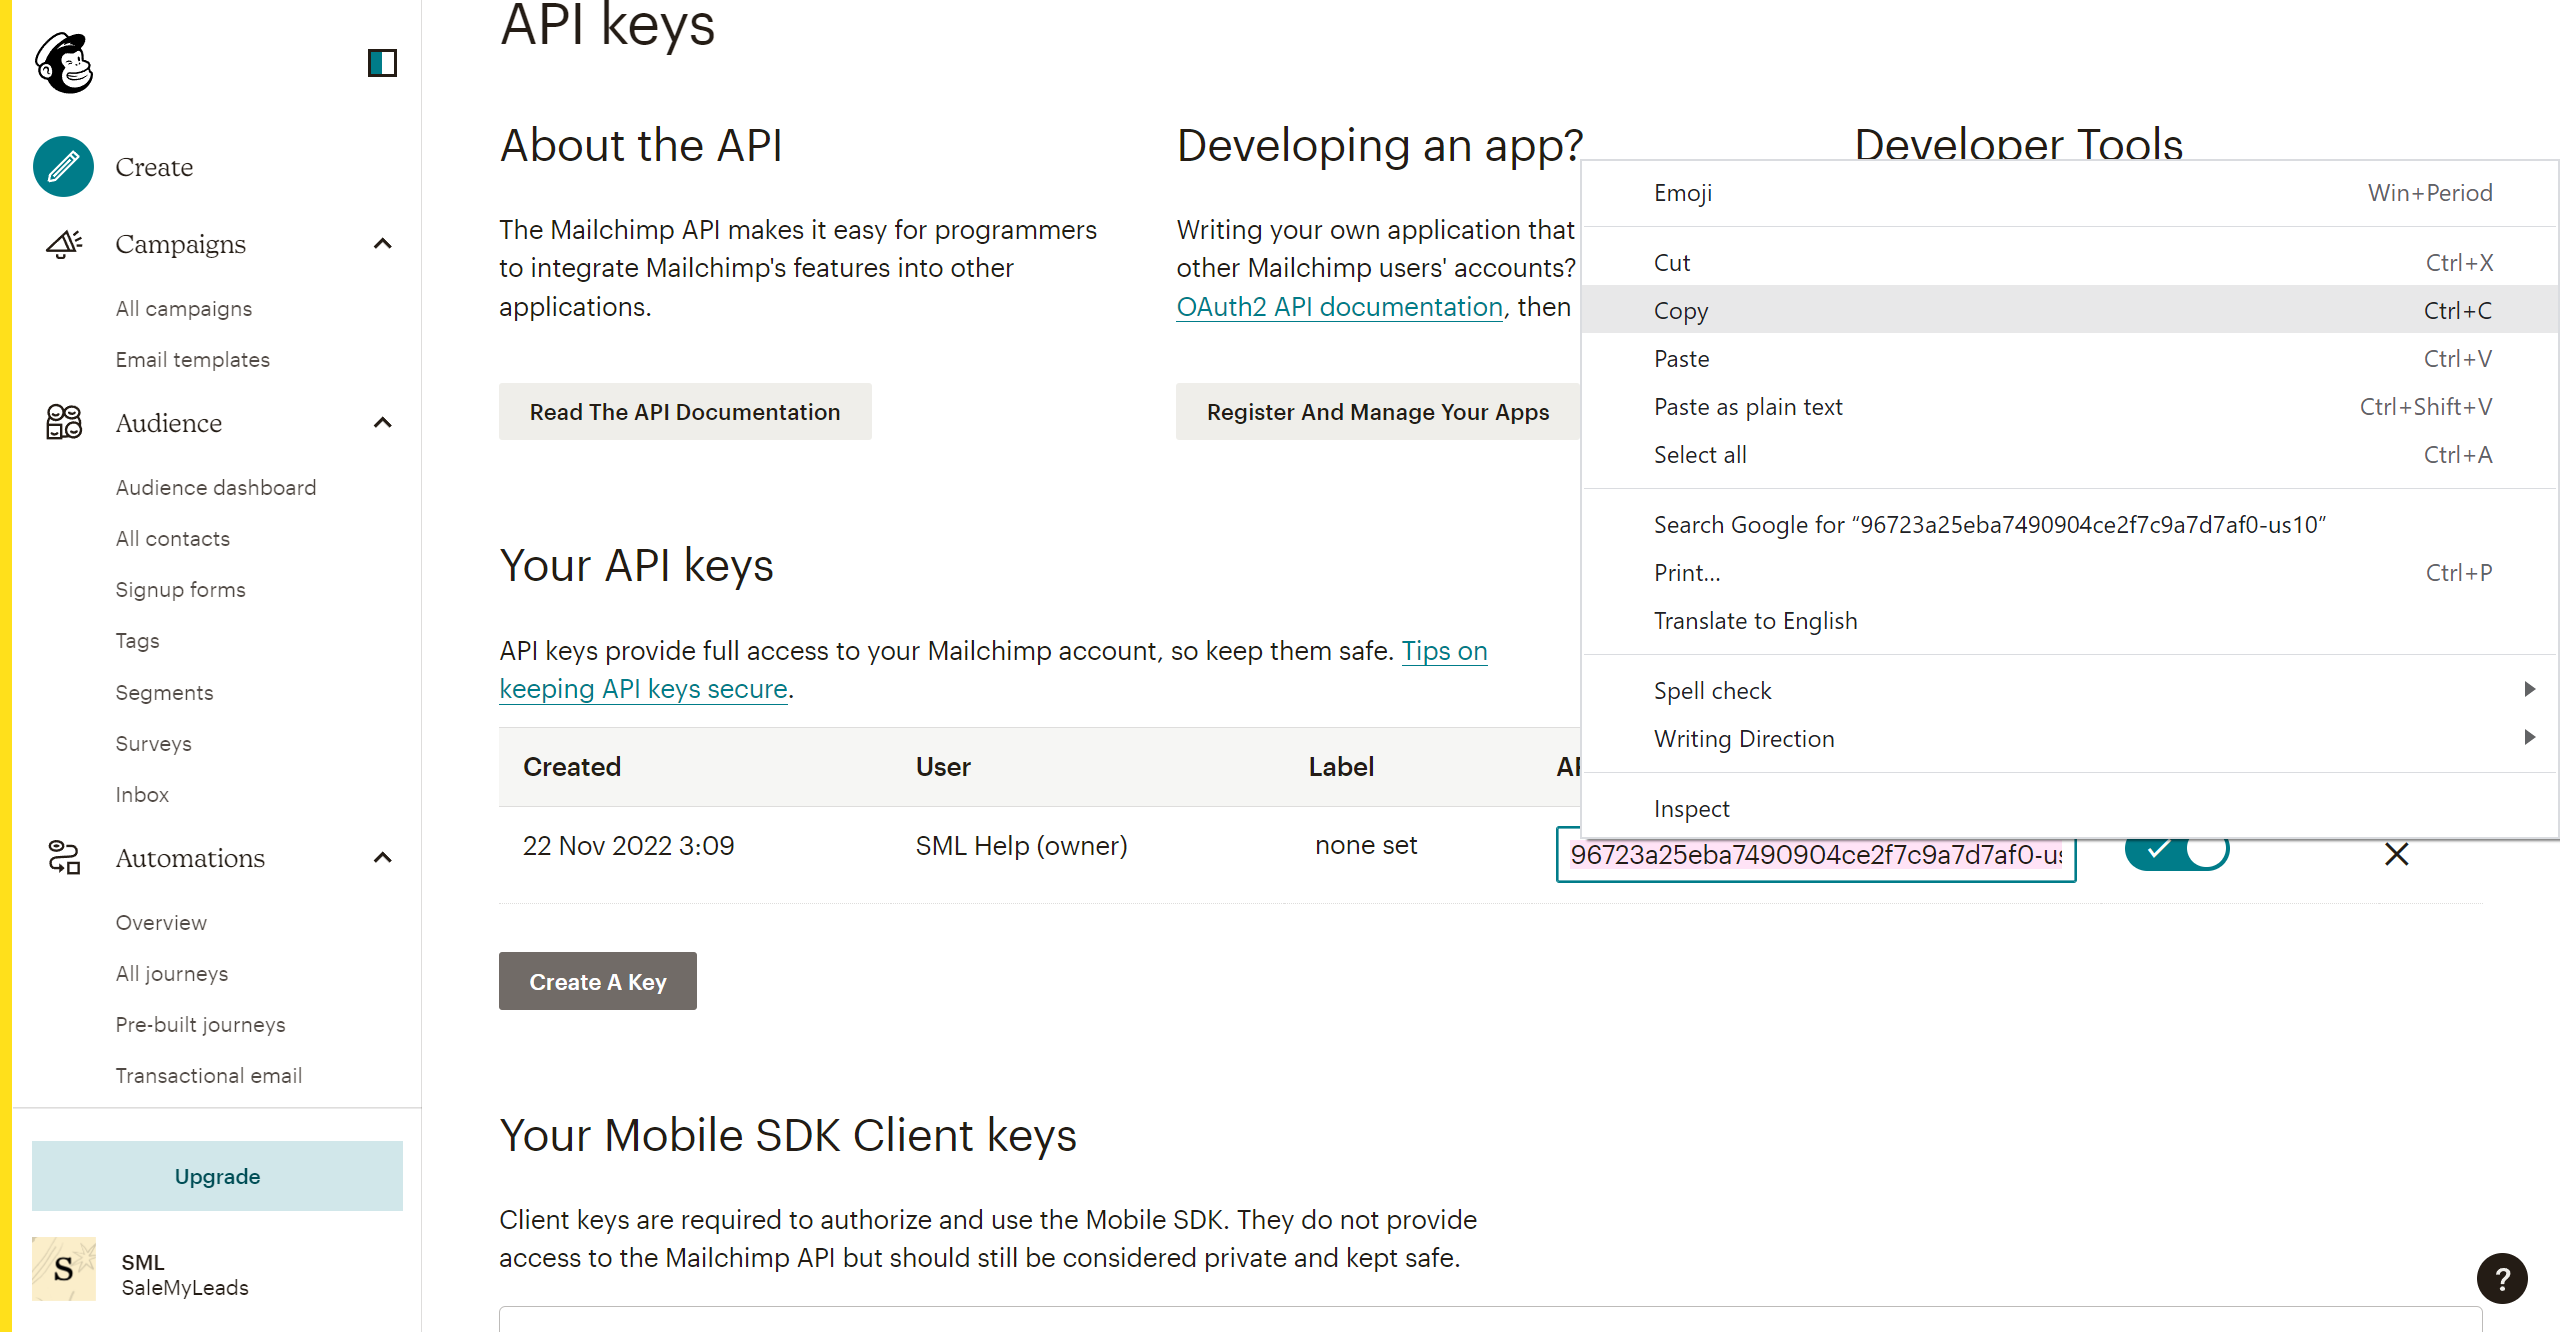Screen dimensions: 2560x1332
Task: Click the Upgrade button
Action: pos(217,1176)
